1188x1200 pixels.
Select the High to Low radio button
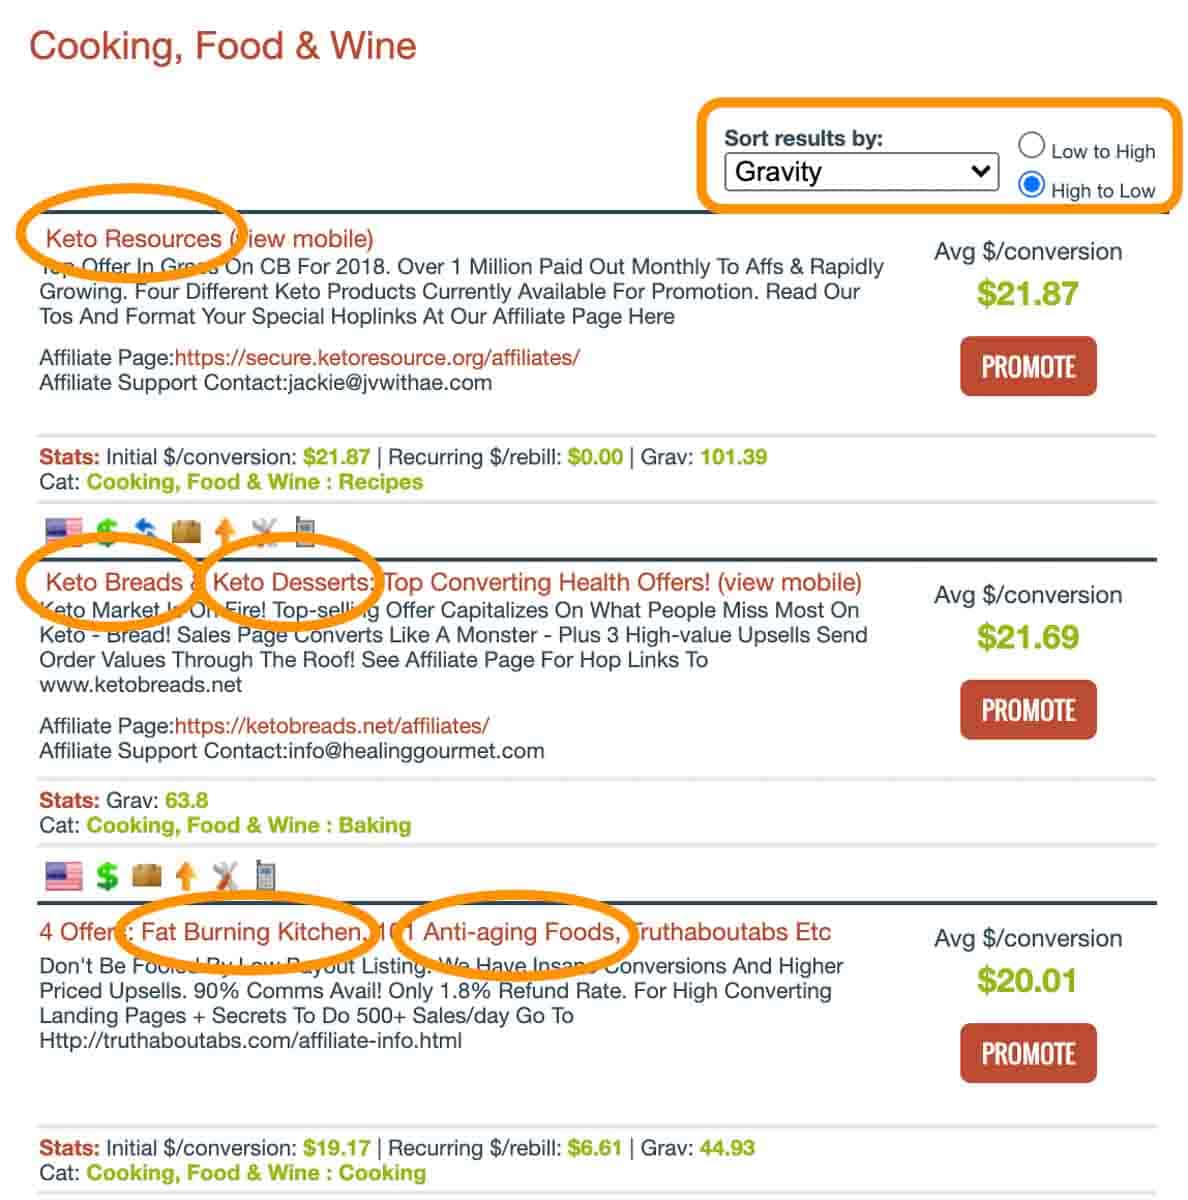click(x=1031, y=186)
